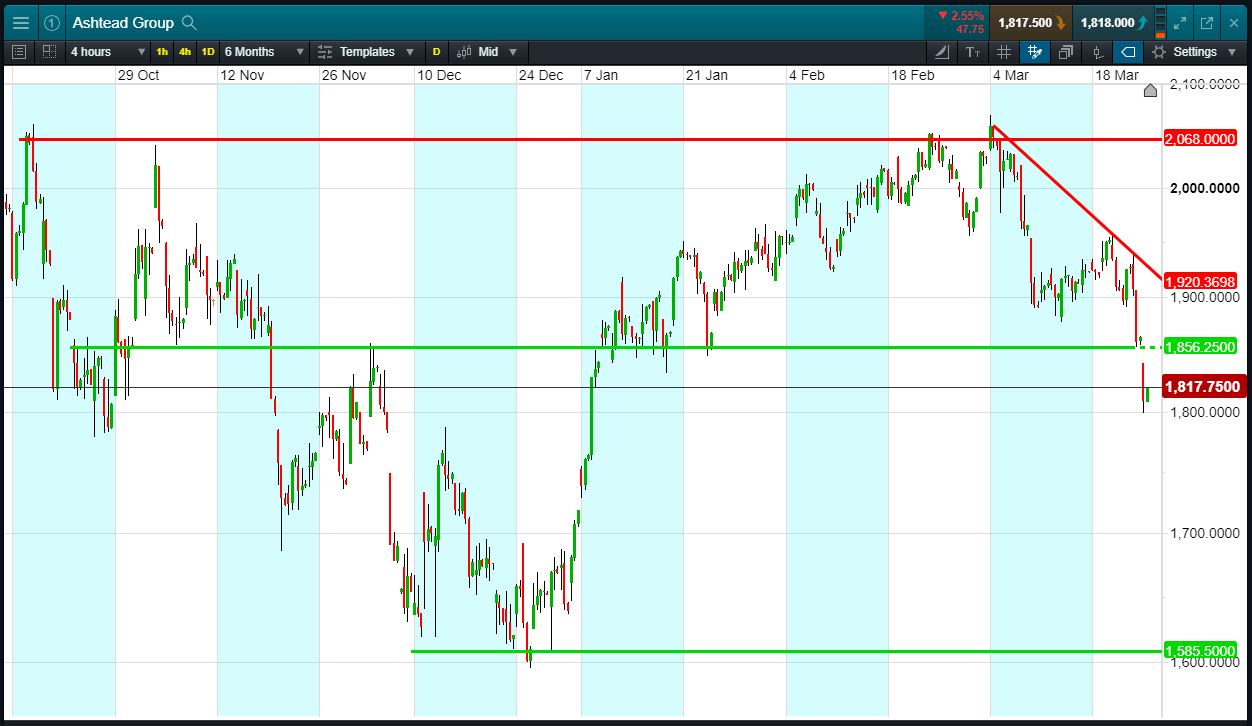Open the Templates dropdown

click(x=365, y=52)
